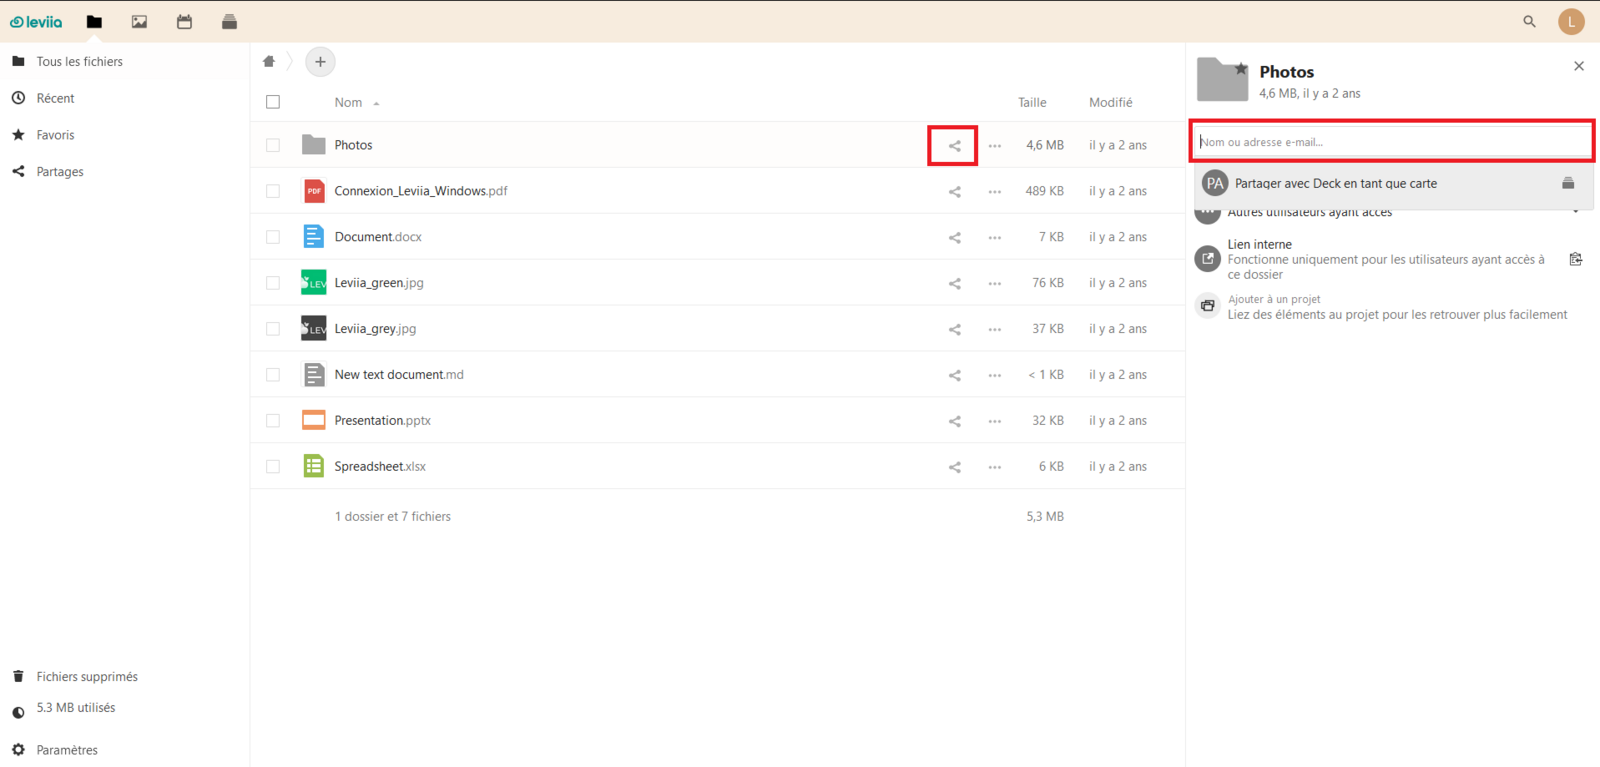Open Spreadsheet.xlsx file name
The width and height of the screenshot is (1600, 767).
tap(380, 467)
